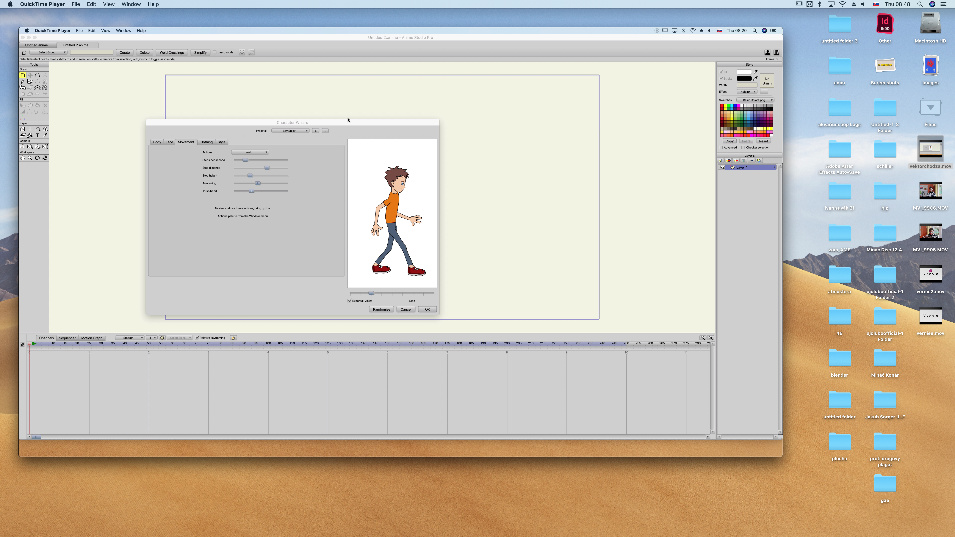Open the onion skins dropdown in timeline toolbar
955x537 pixels.
tap(180, 337)
